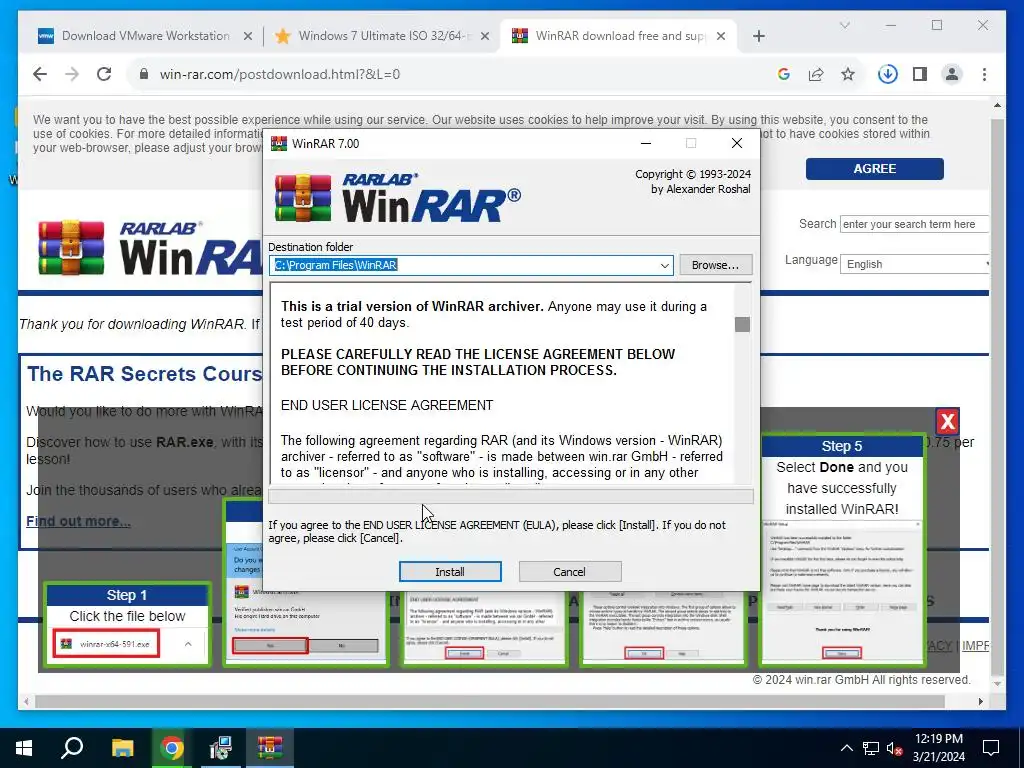Open the notification center icon
The image size is (1024, 768).
tap(991, 748)
